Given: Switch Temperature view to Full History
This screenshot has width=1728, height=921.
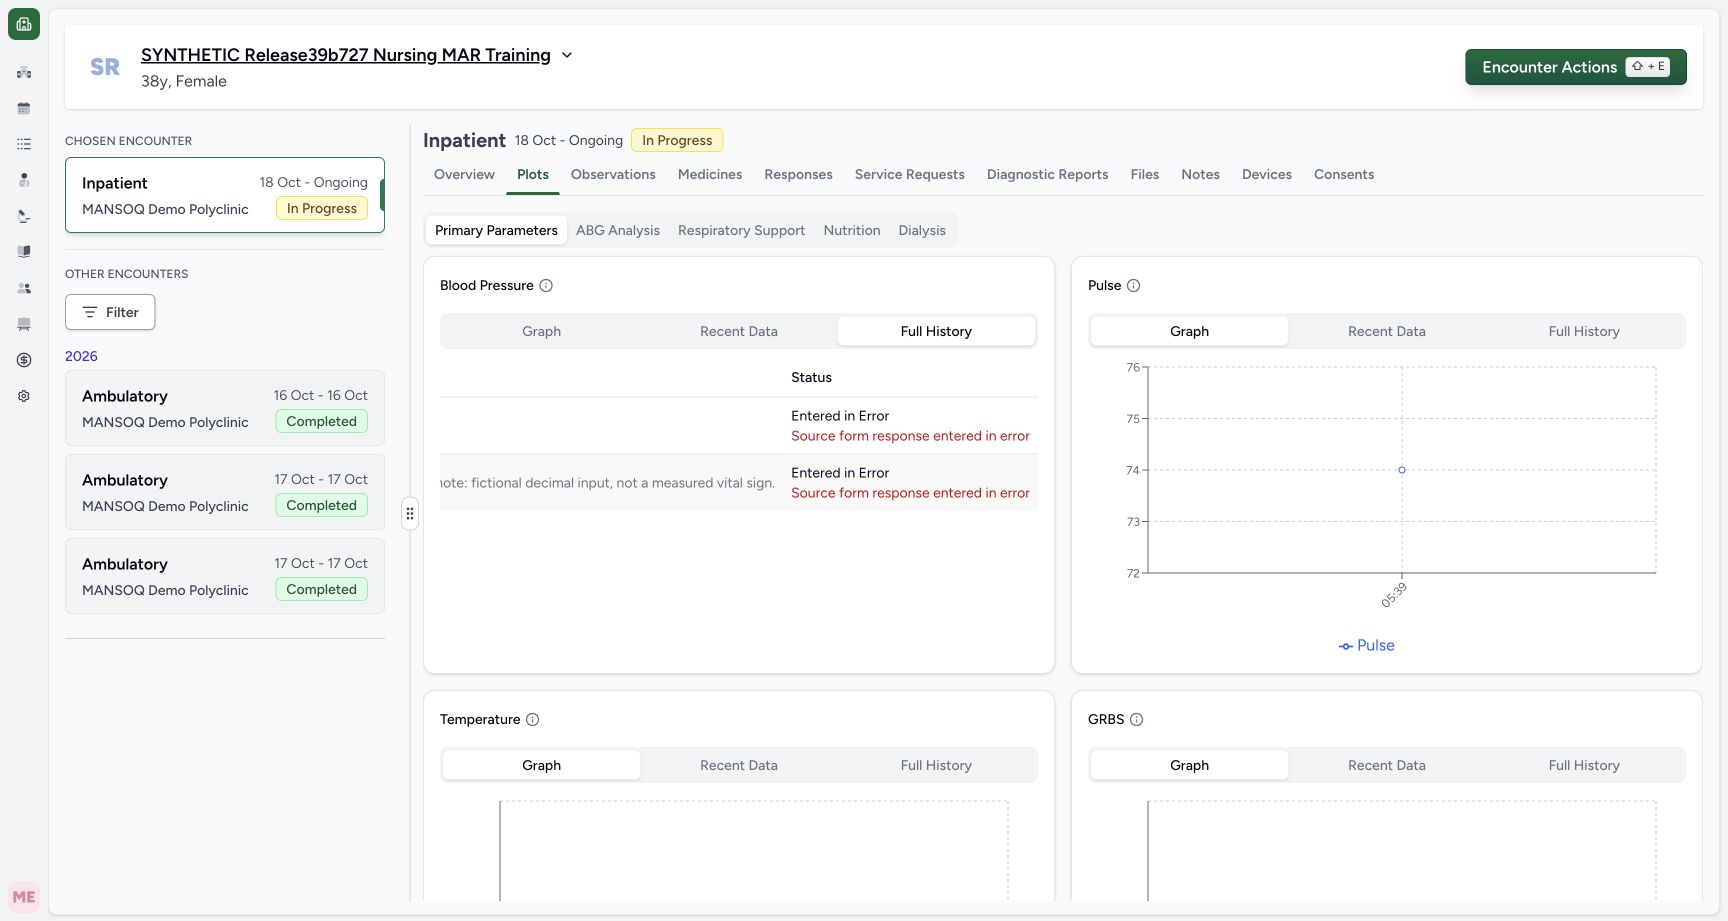Looking at the screenshot, I should point(936,765).
